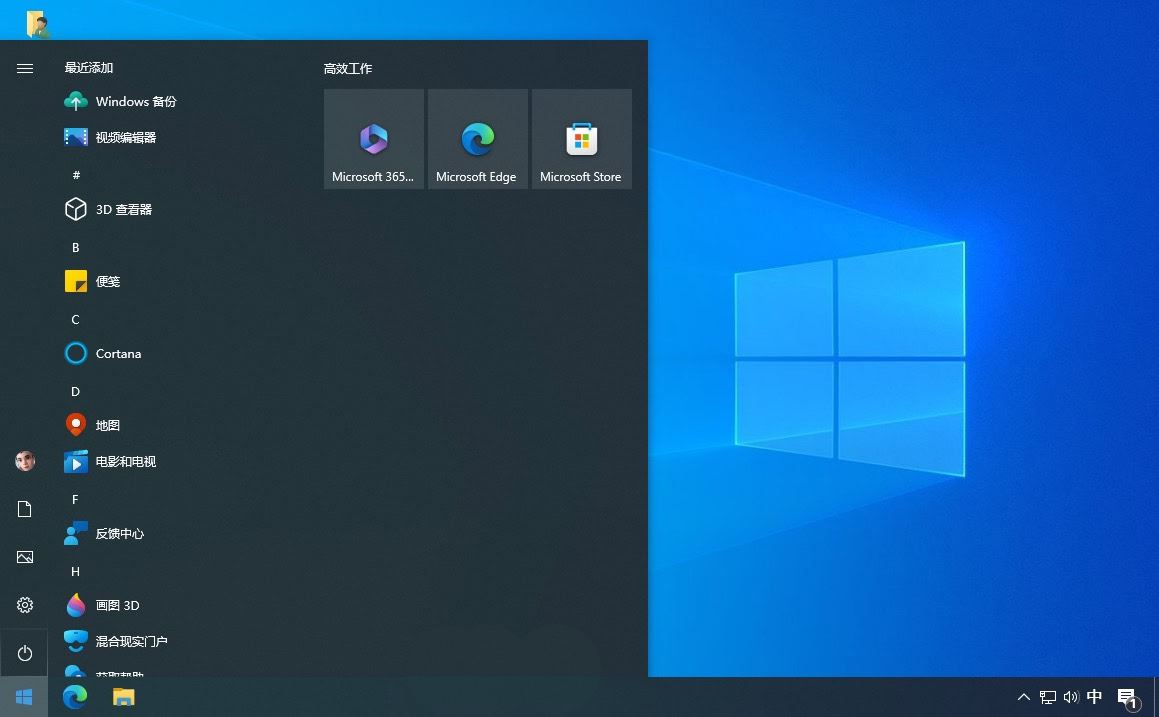1159x717 pixels.
Task: Open Cortana from the app list
Action: tap(117, 353)
